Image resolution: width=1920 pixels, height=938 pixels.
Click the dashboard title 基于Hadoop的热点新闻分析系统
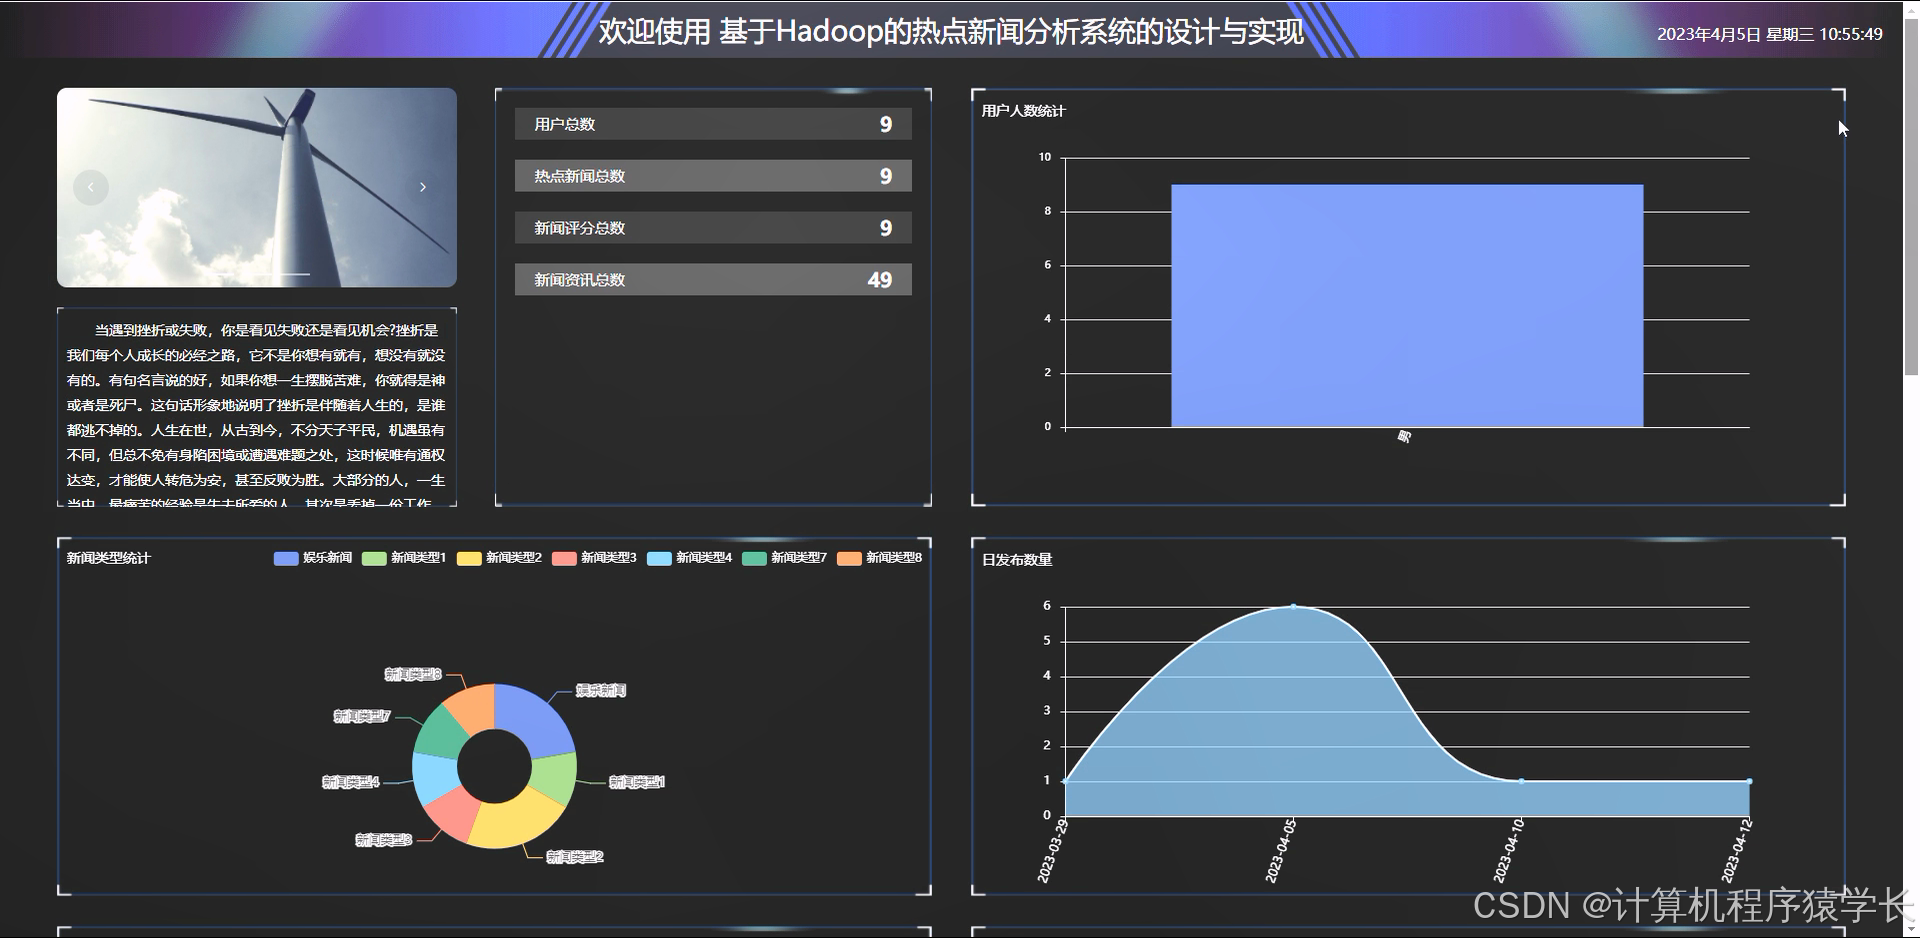[950, 33]
